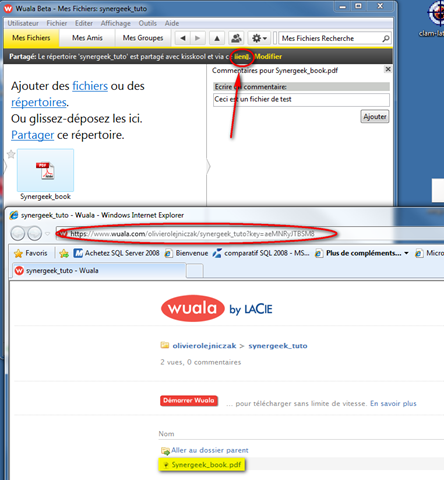Click the up-folder arrow icon

tap(217, 38)
